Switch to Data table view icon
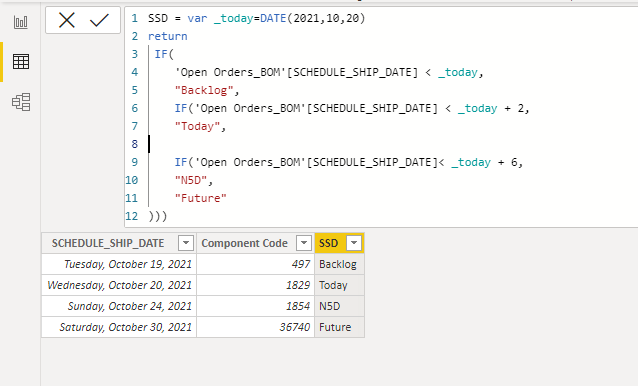Image resolution: width=638 pixels, height=386 pixels. coord(21,61)
